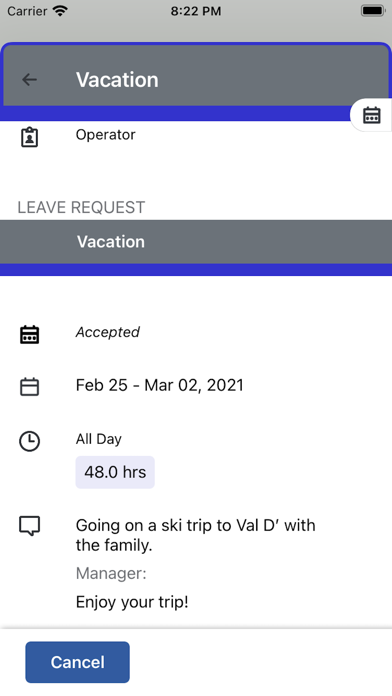The height and width of the screenshot is (696, 392).
Task: Click the comment bubble icon
Action: click(x=29, y=526)
